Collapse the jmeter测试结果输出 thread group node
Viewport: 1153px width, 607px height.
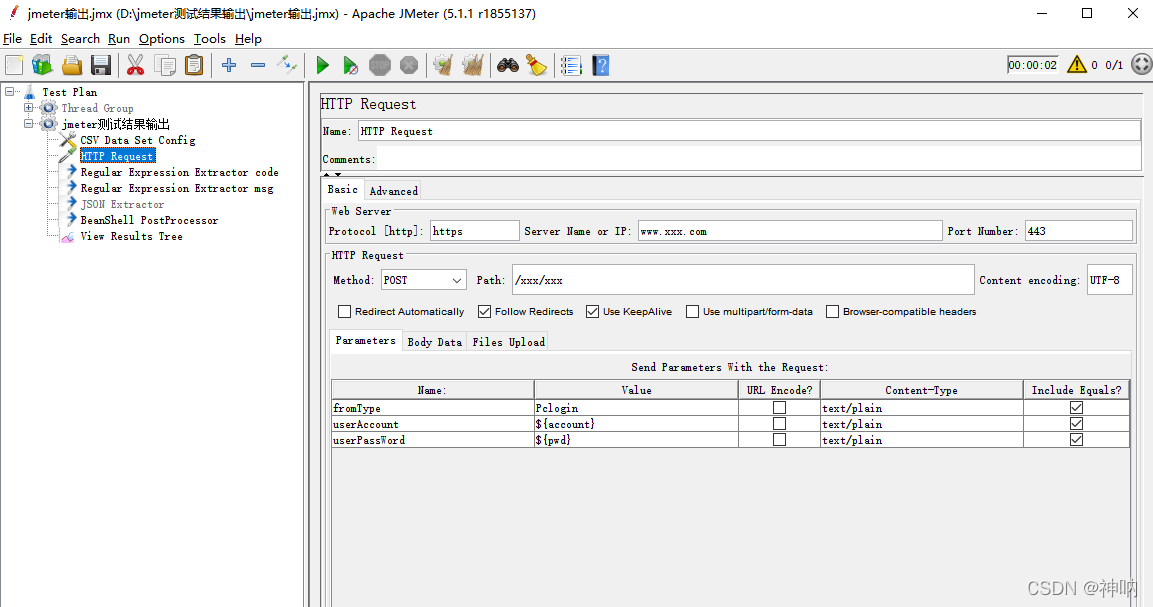(x=29, y=124)
